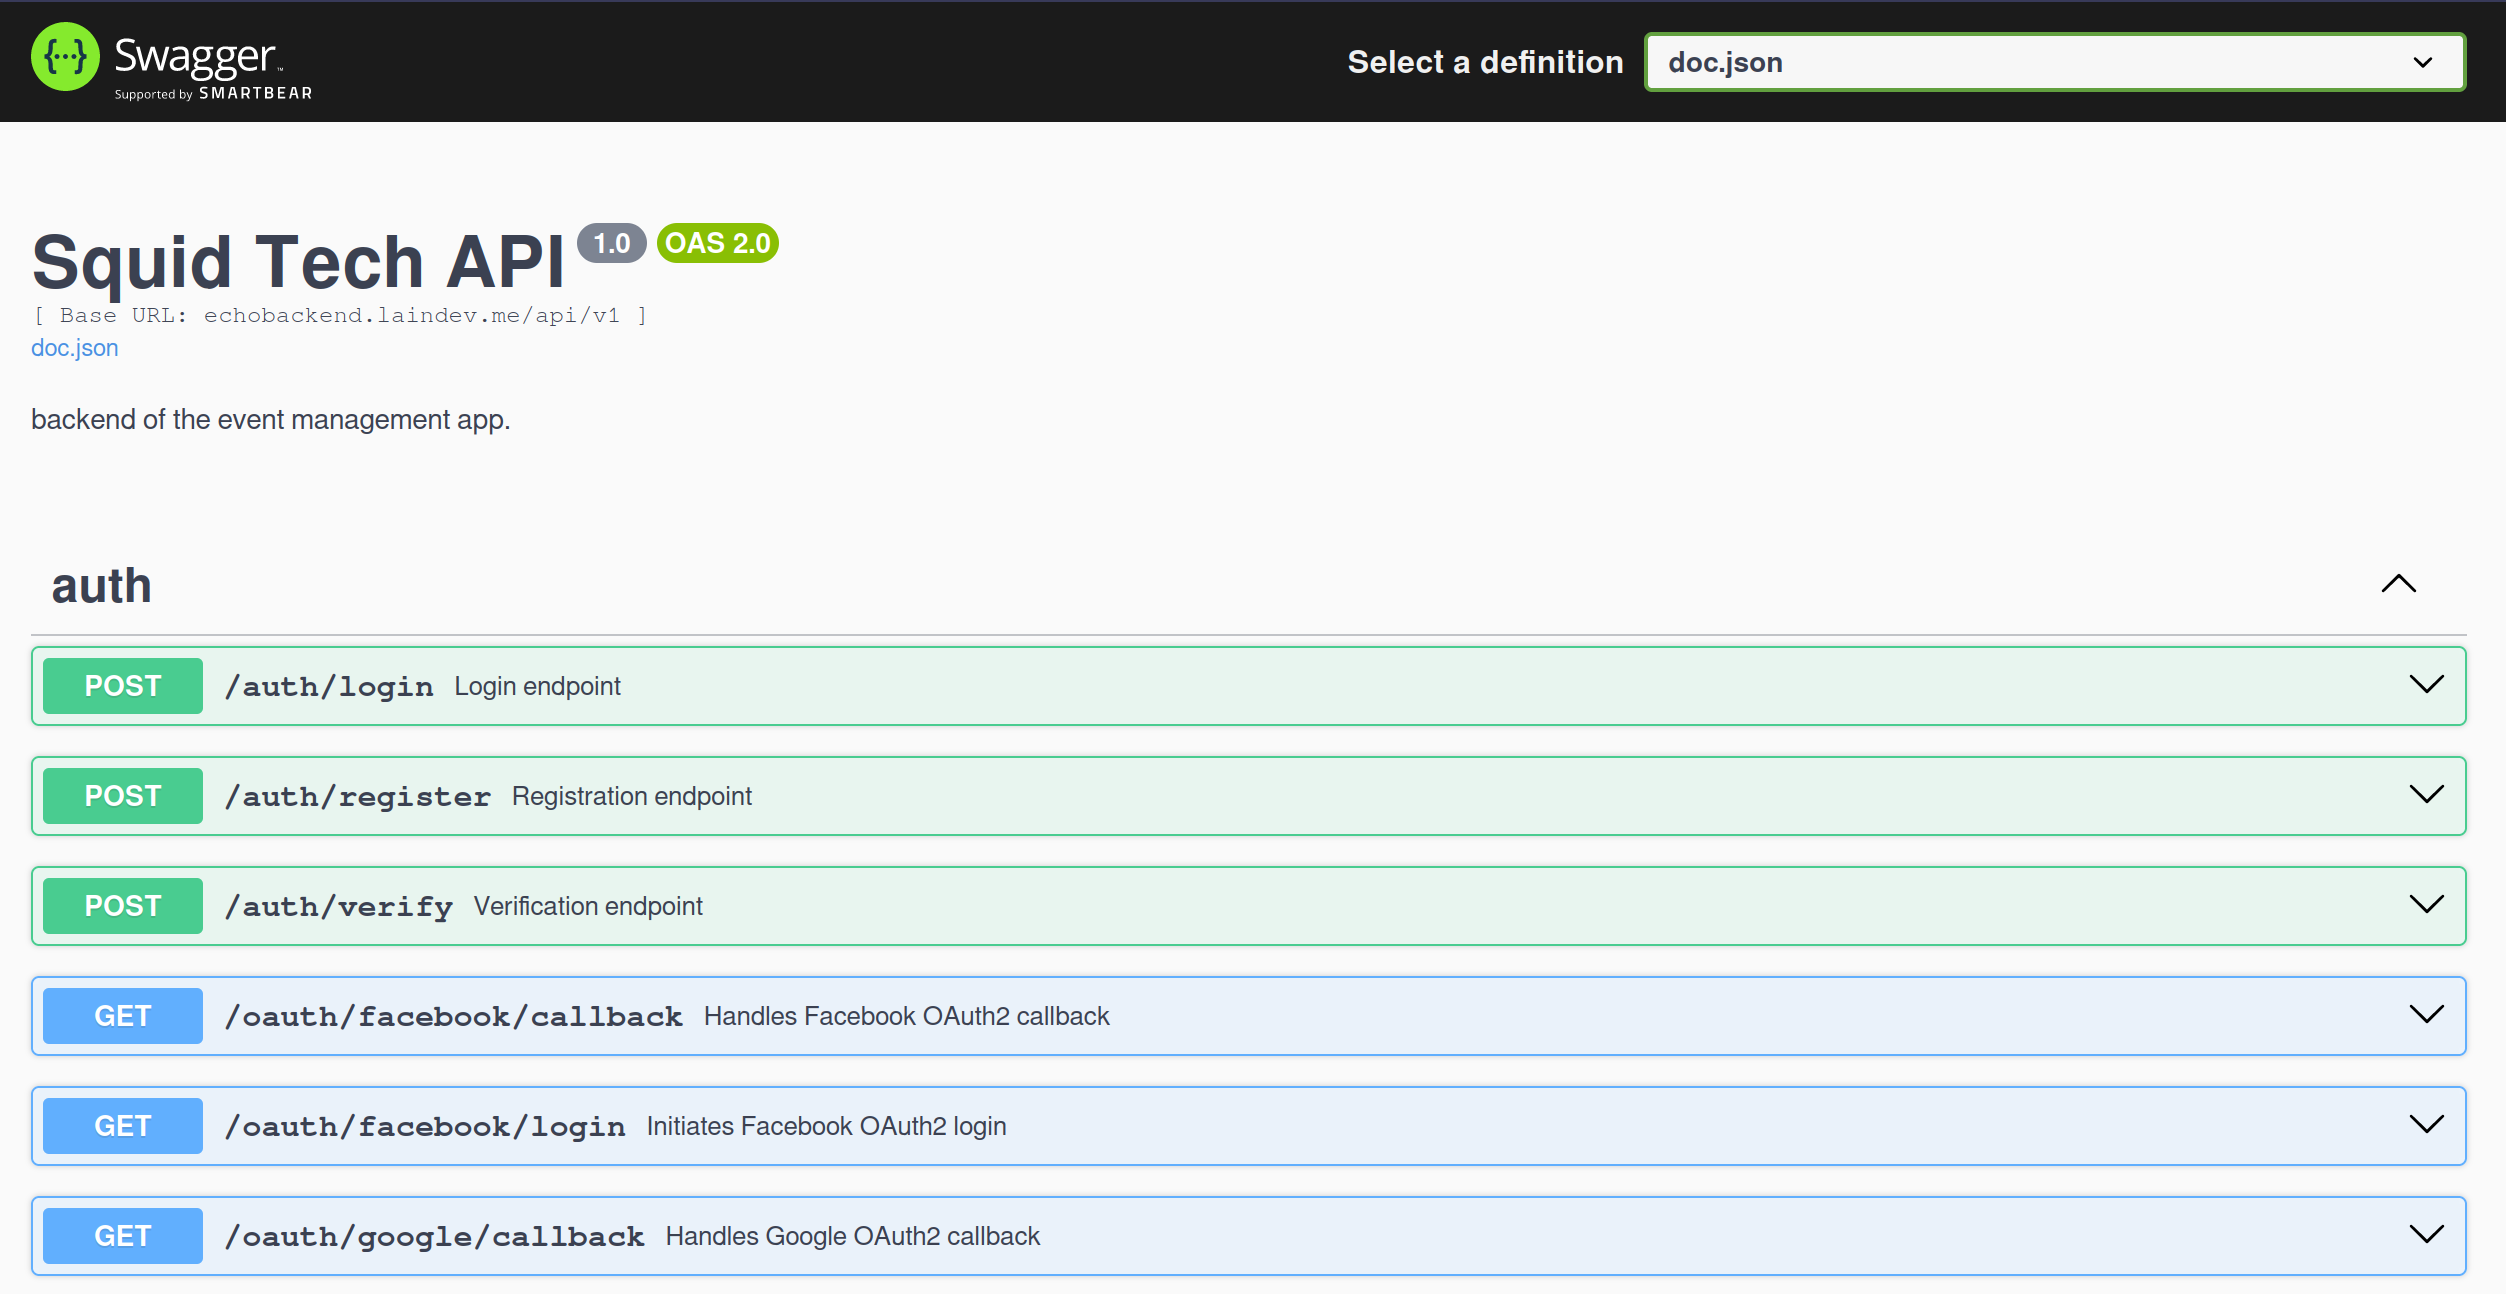
Task: Expand the /auth/register chevron arrow
Action: (2426, 795)
